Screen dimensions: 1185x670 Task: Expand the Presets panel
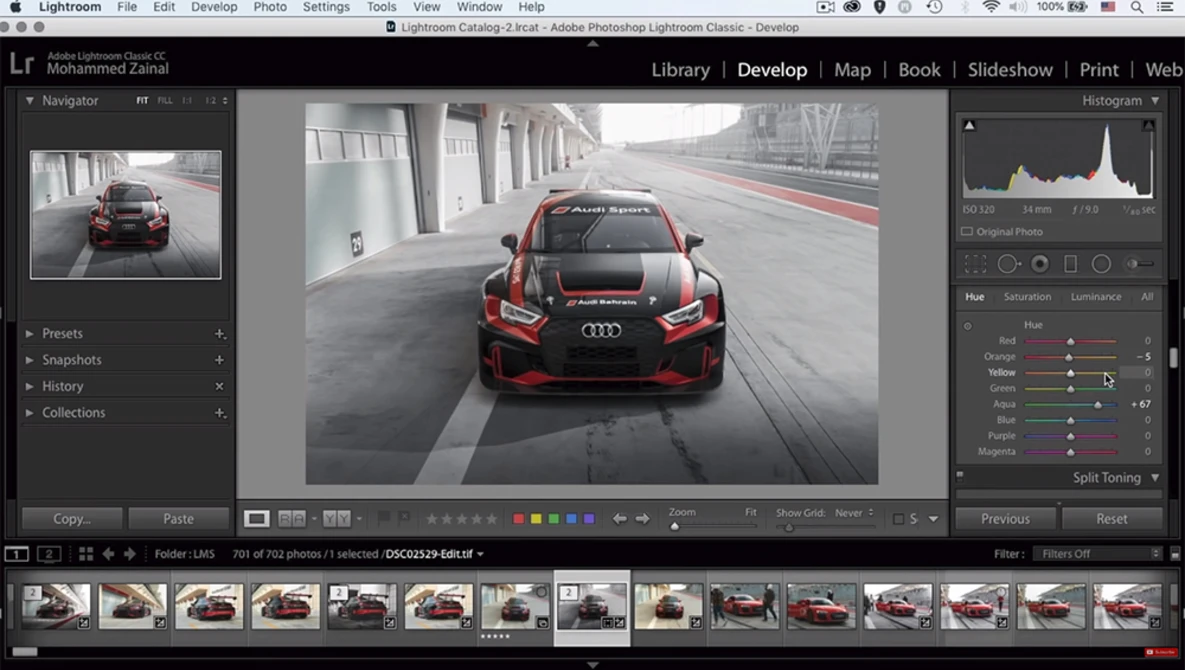29,333
